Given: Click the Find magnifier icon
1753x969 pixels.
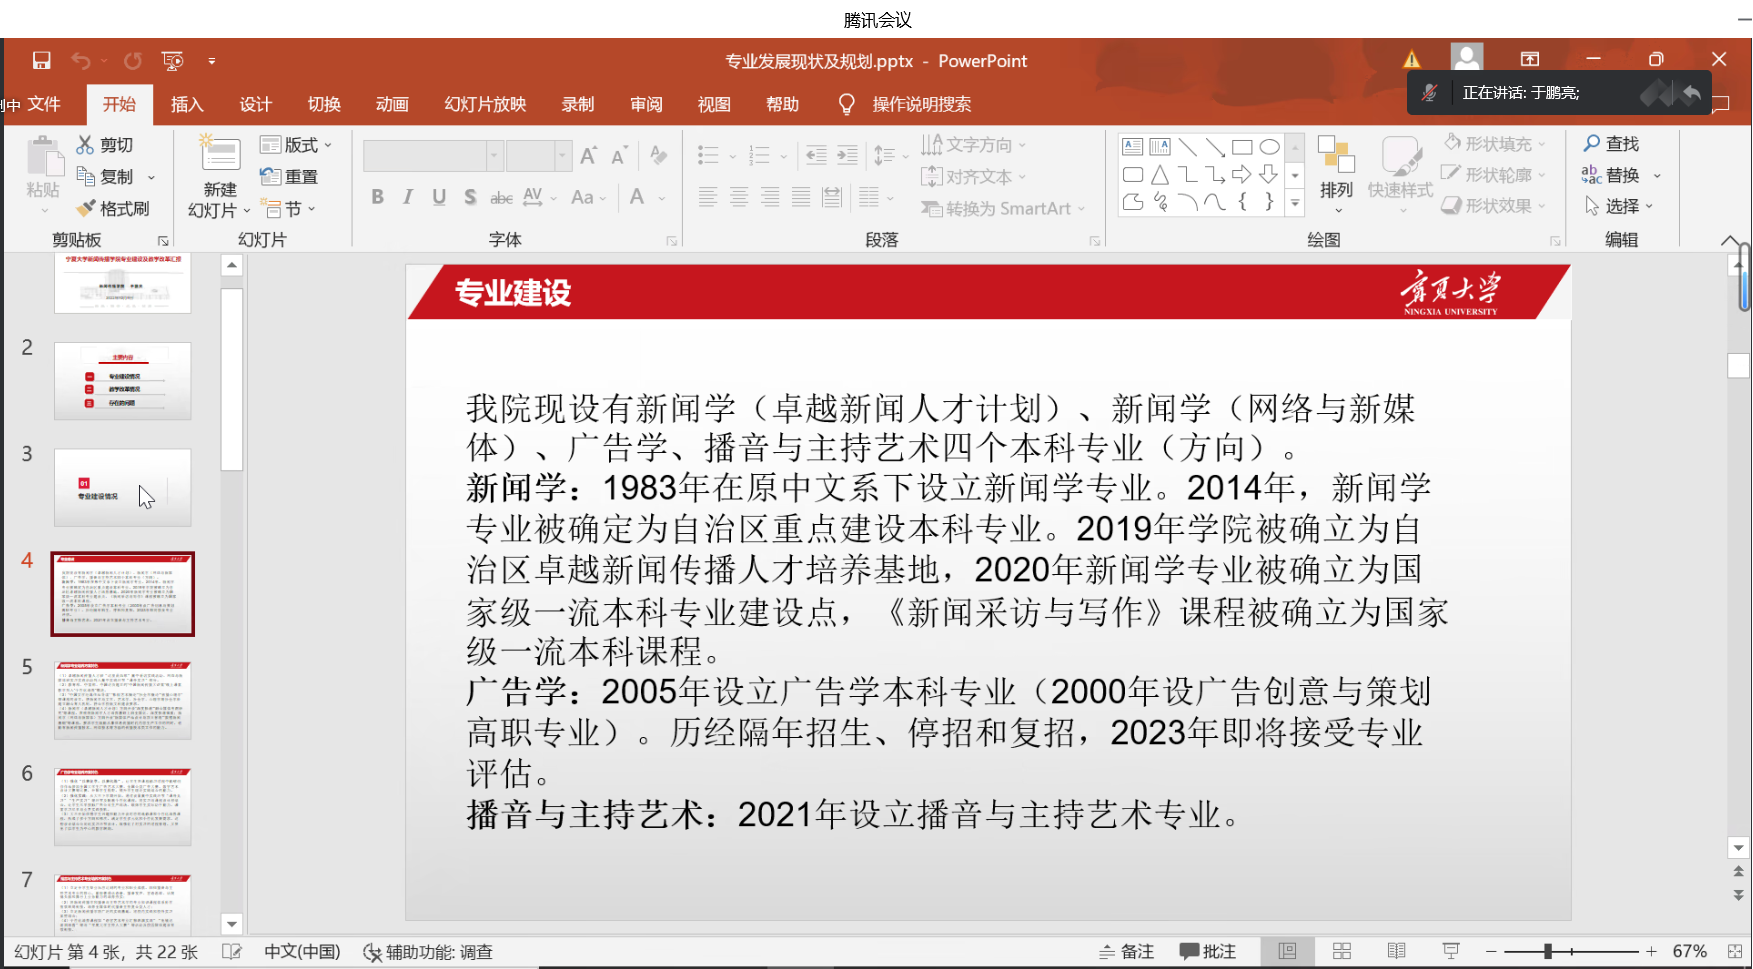Looking at the screenshot, I should point(1592,144).
